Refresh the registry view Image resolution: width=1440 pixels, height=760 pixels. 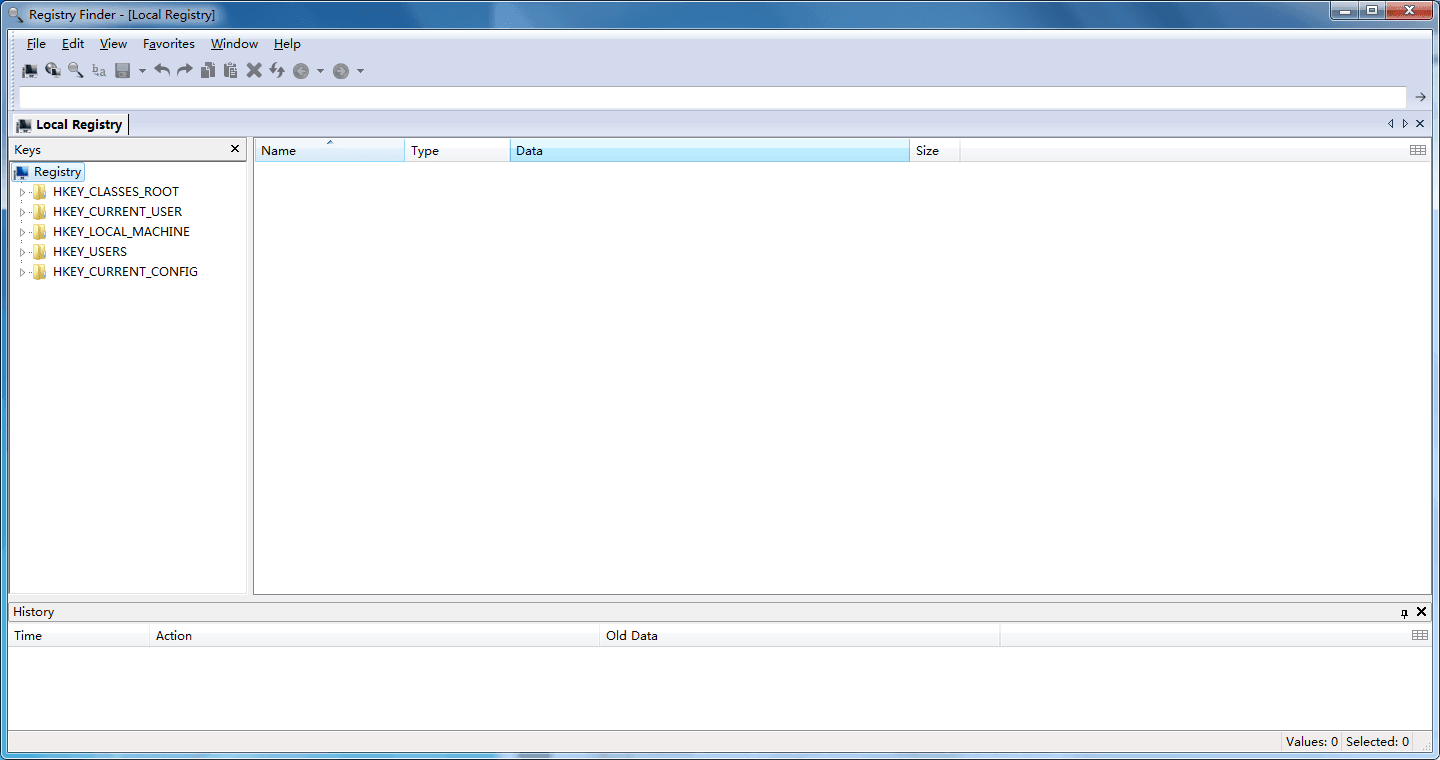pos(277,70)
